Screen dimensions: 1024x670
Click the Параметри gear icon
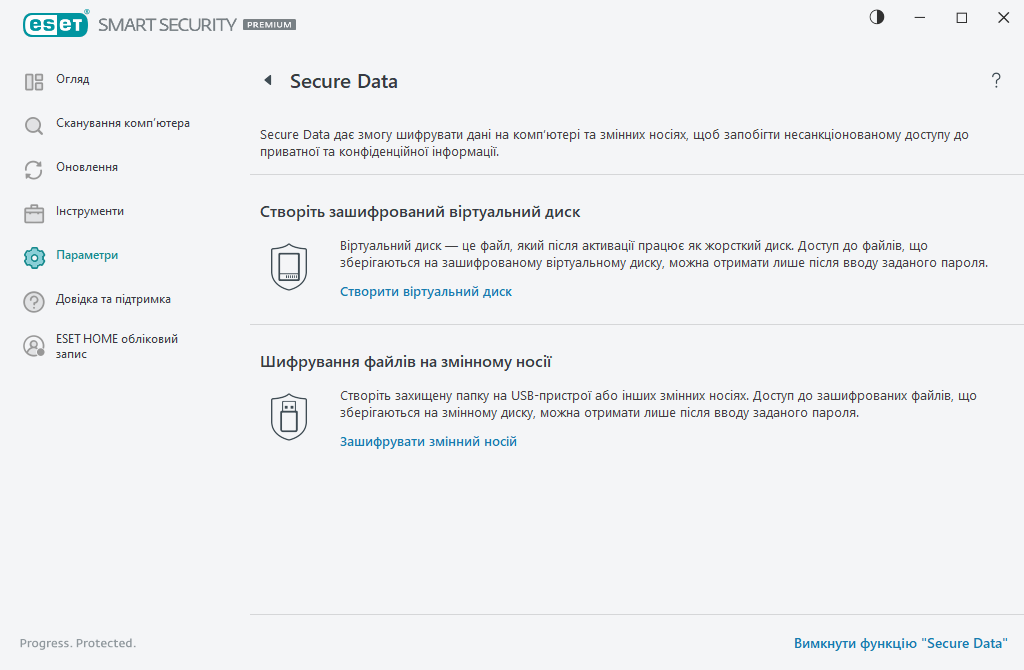(x=34, y=258)
